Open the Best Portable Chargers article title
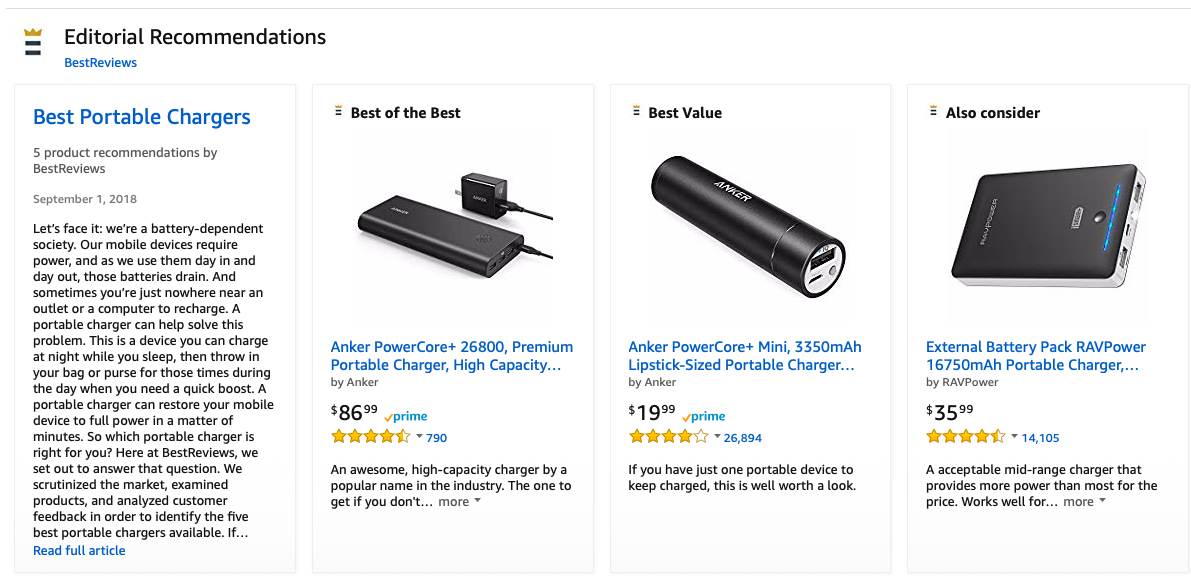 point(142,117)
